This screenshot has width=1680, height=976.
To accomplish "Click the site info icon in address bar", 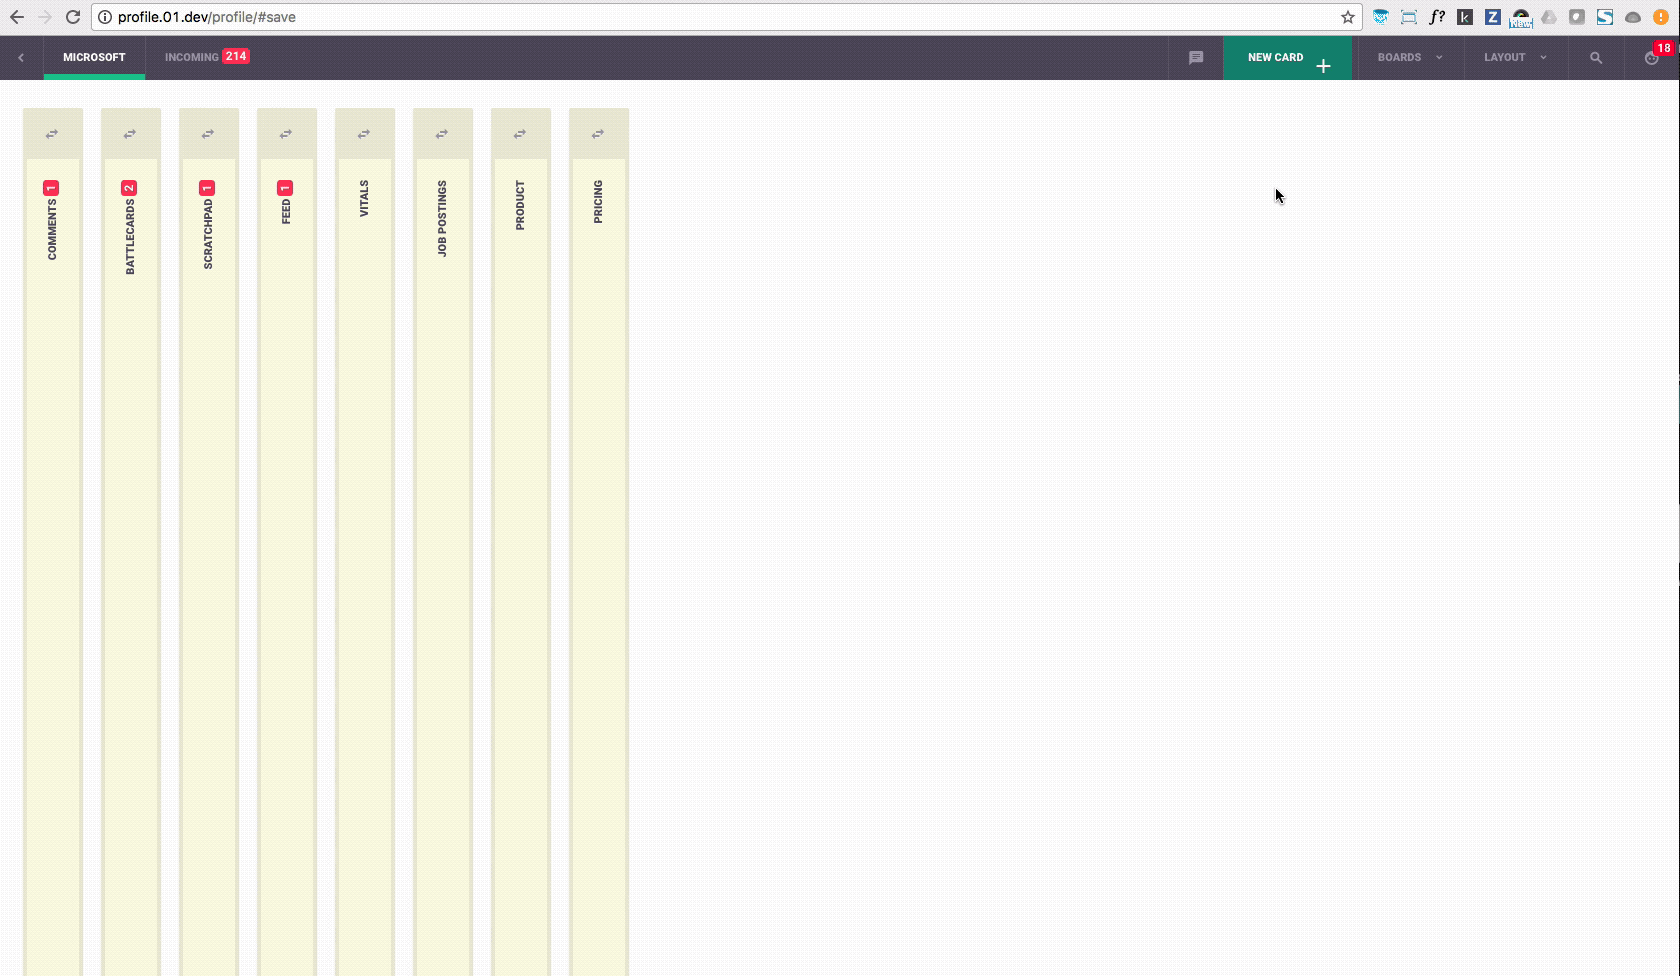I will click(x=105, y=17).
